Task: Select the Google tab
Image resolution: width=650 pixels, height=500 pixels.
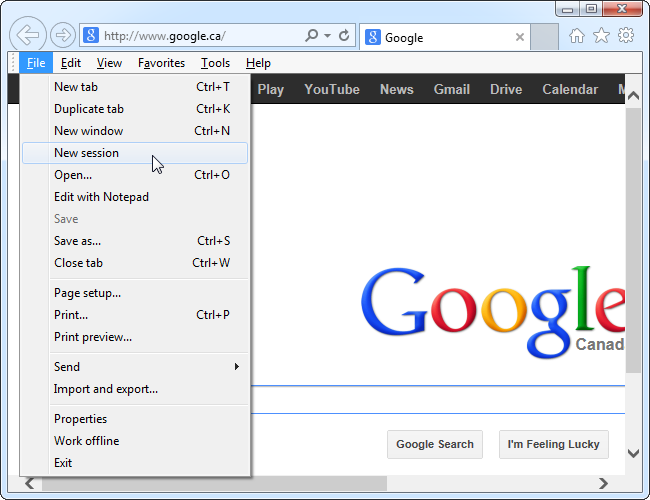Action: (x=445, y=37)
